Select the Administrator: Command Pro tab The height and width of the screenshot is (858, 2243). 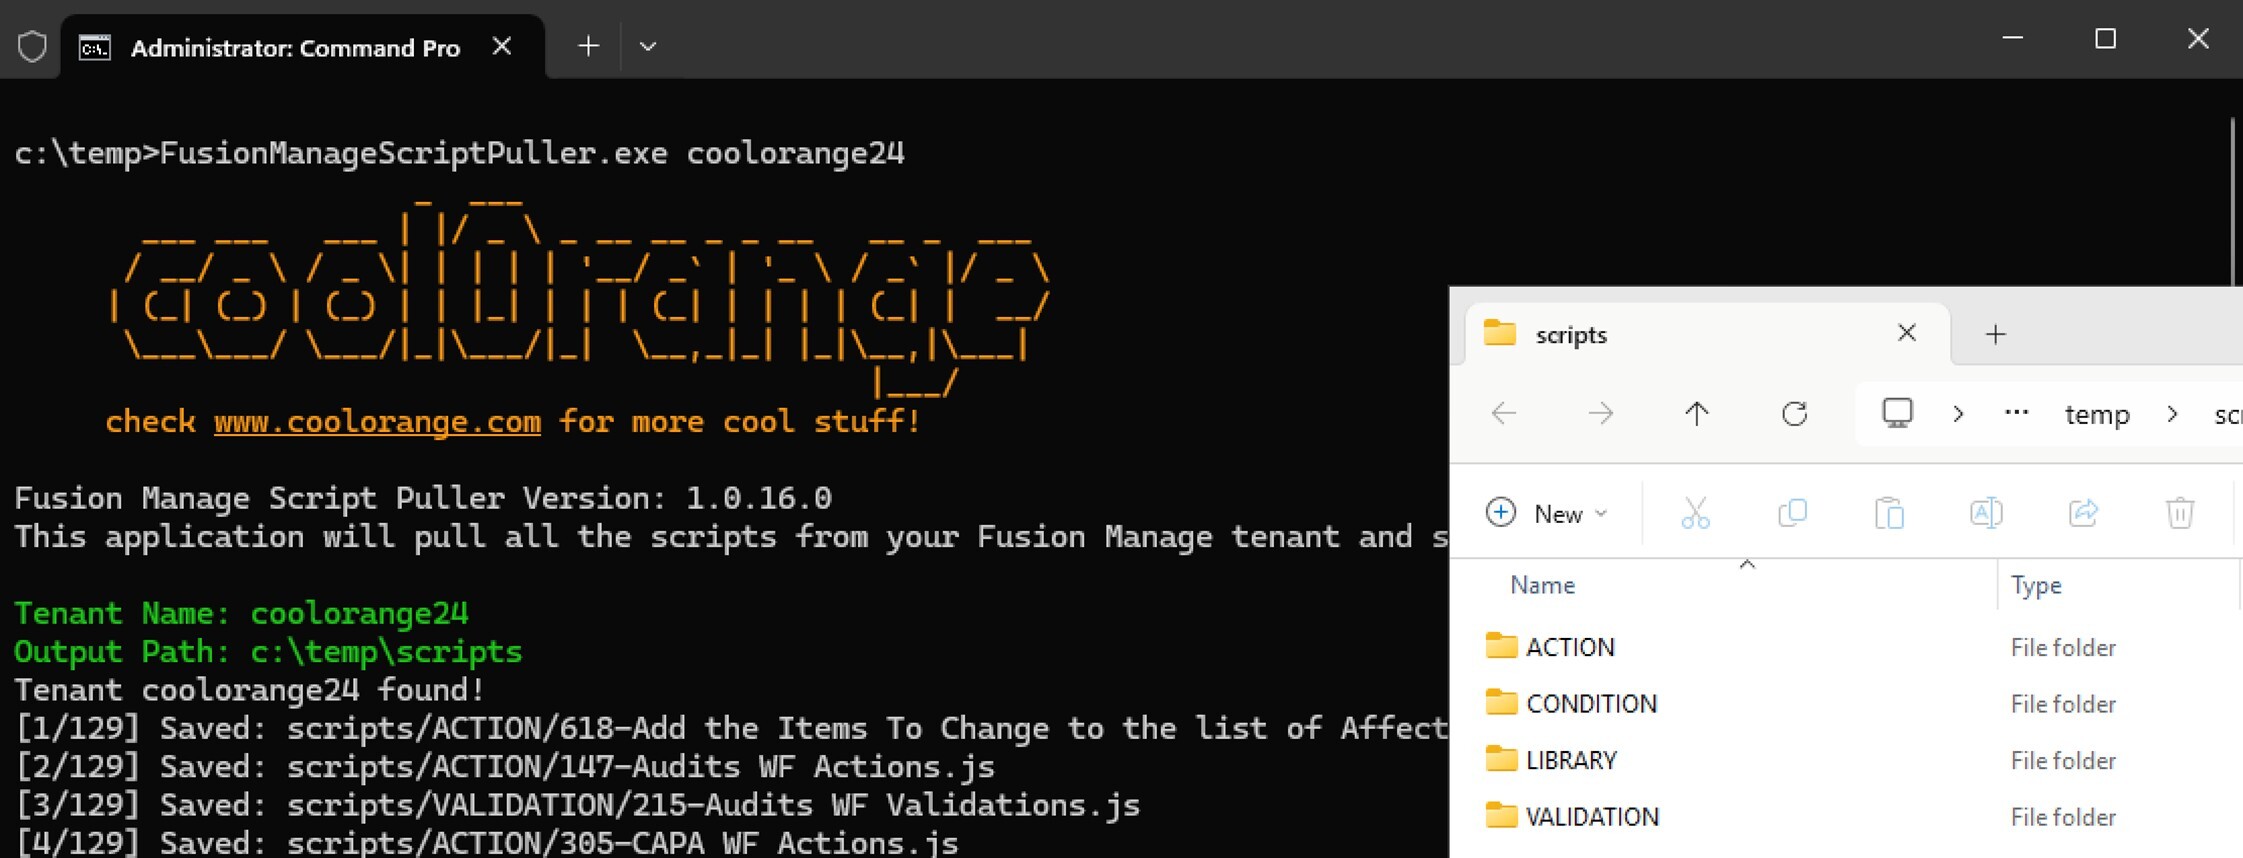302,47
